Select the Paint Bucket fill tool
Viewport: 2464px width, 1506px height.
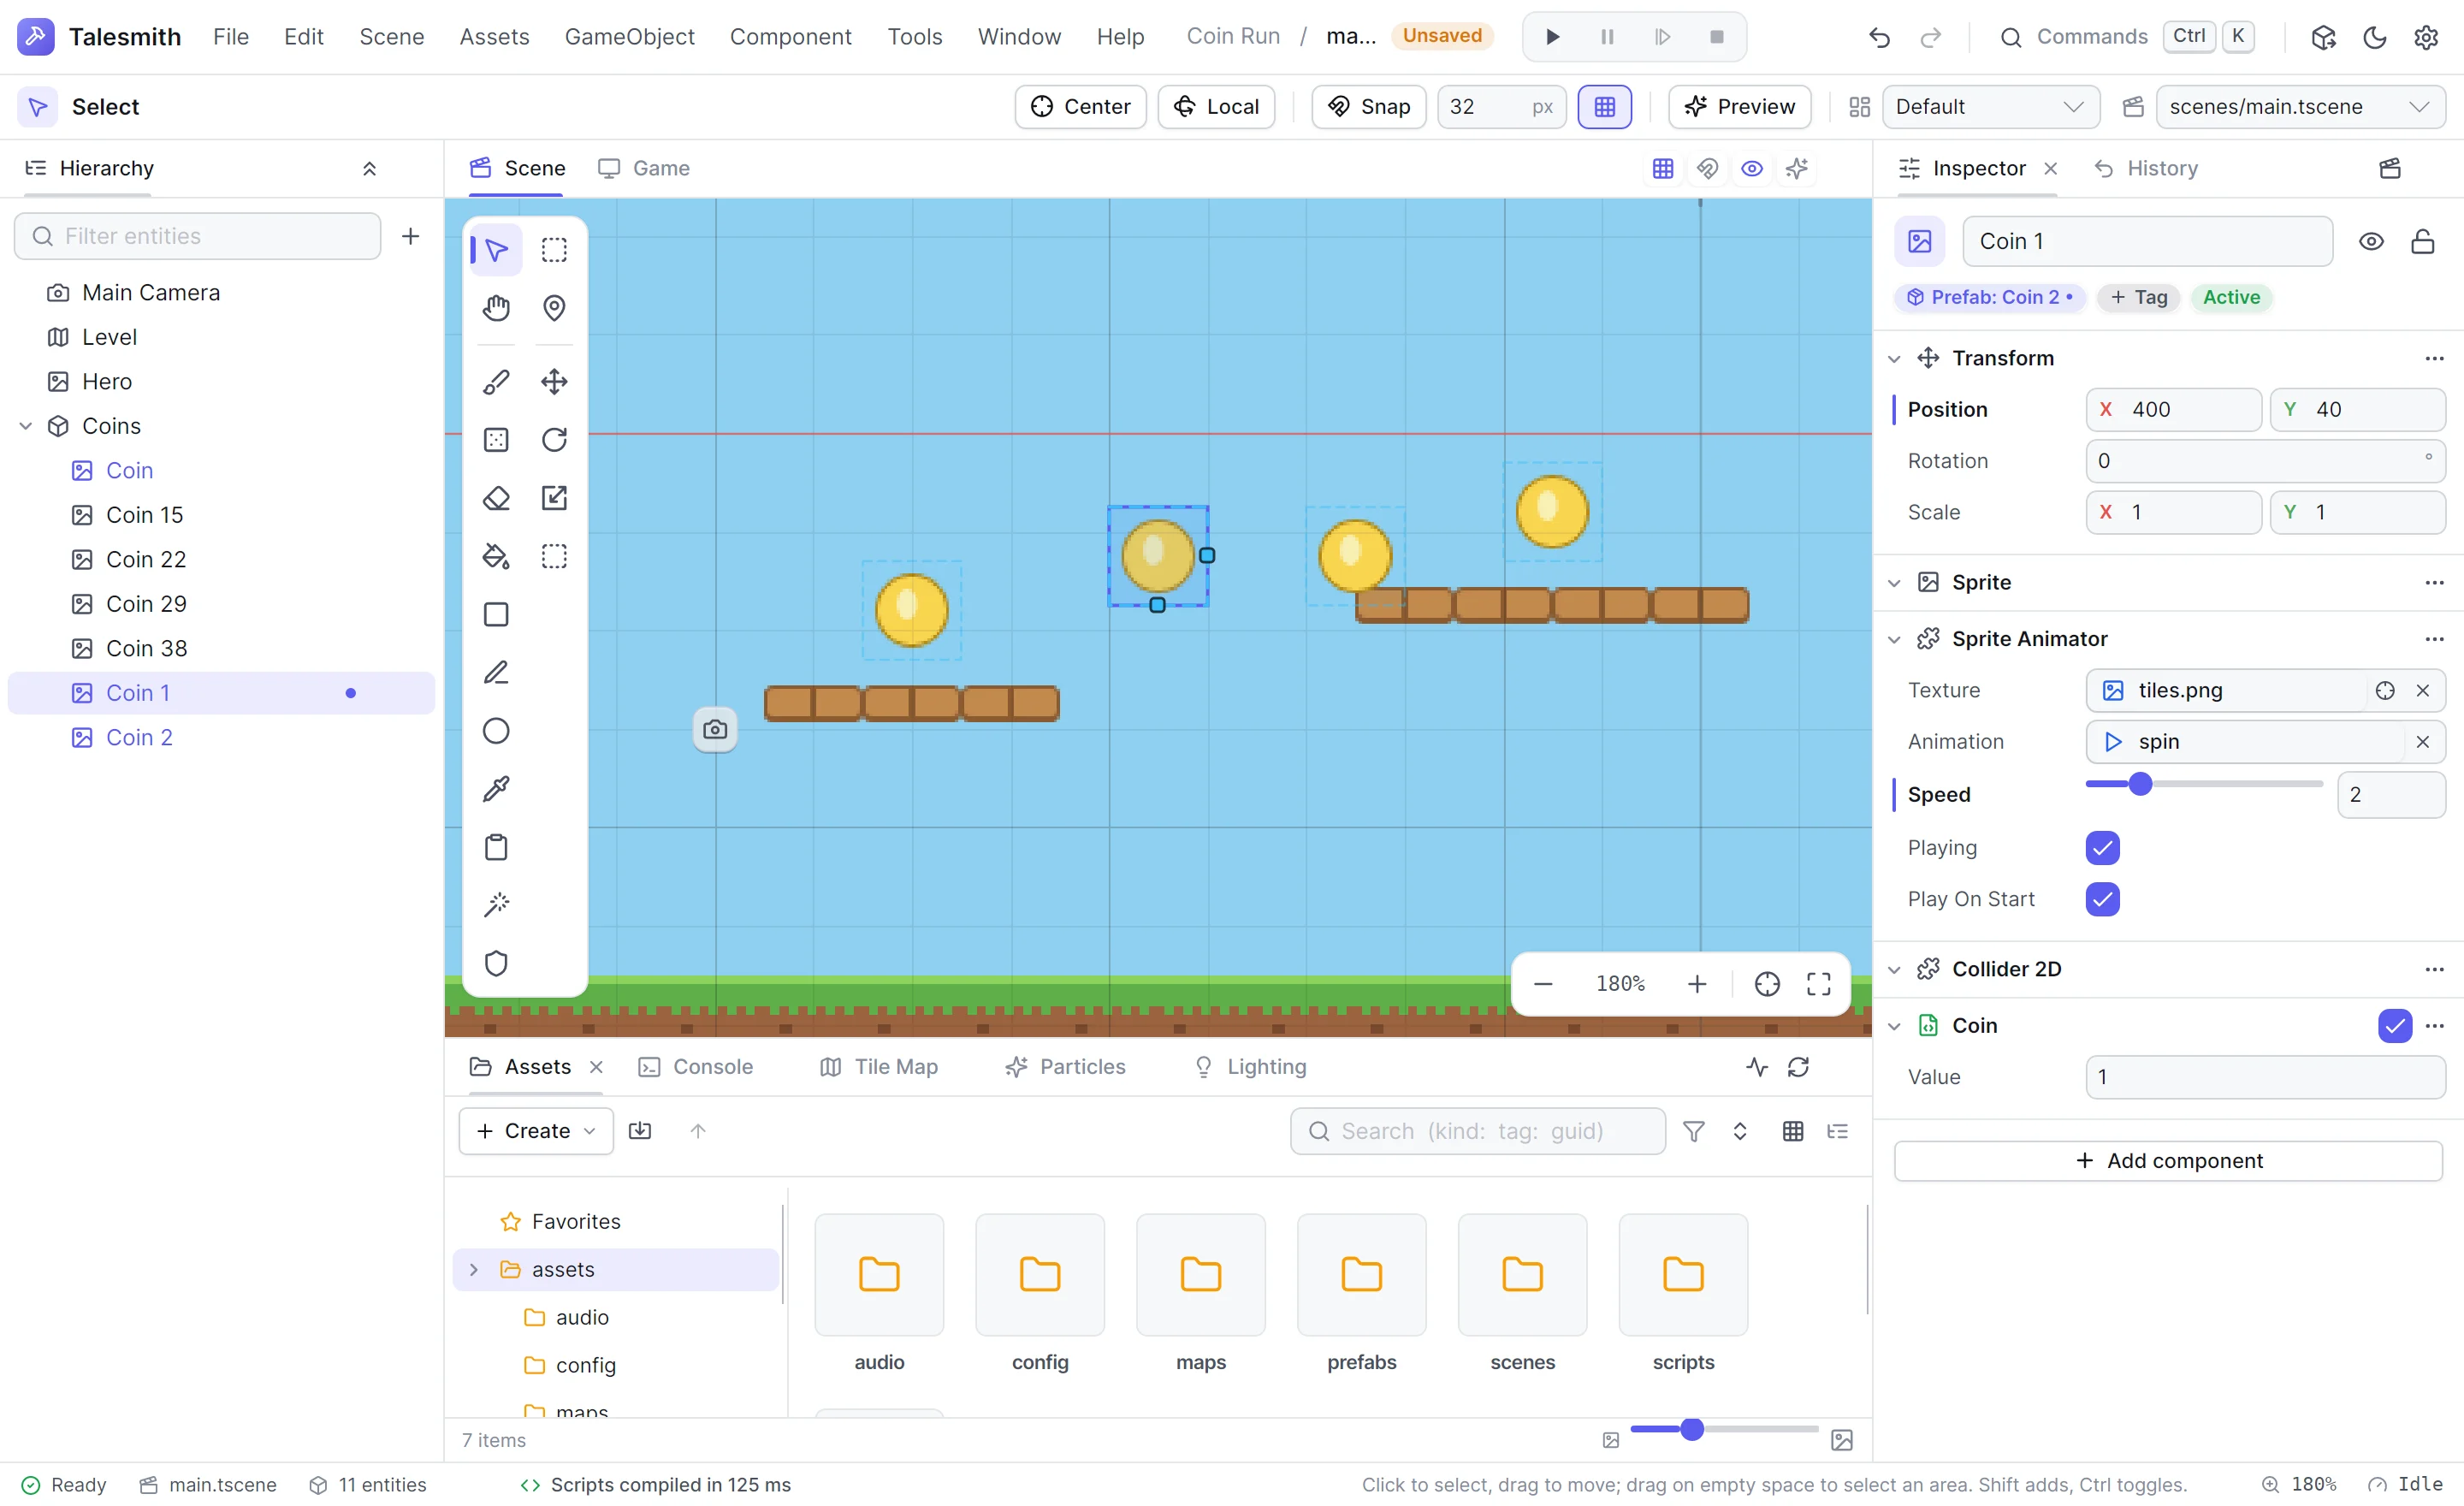click(x=496, y=556)
